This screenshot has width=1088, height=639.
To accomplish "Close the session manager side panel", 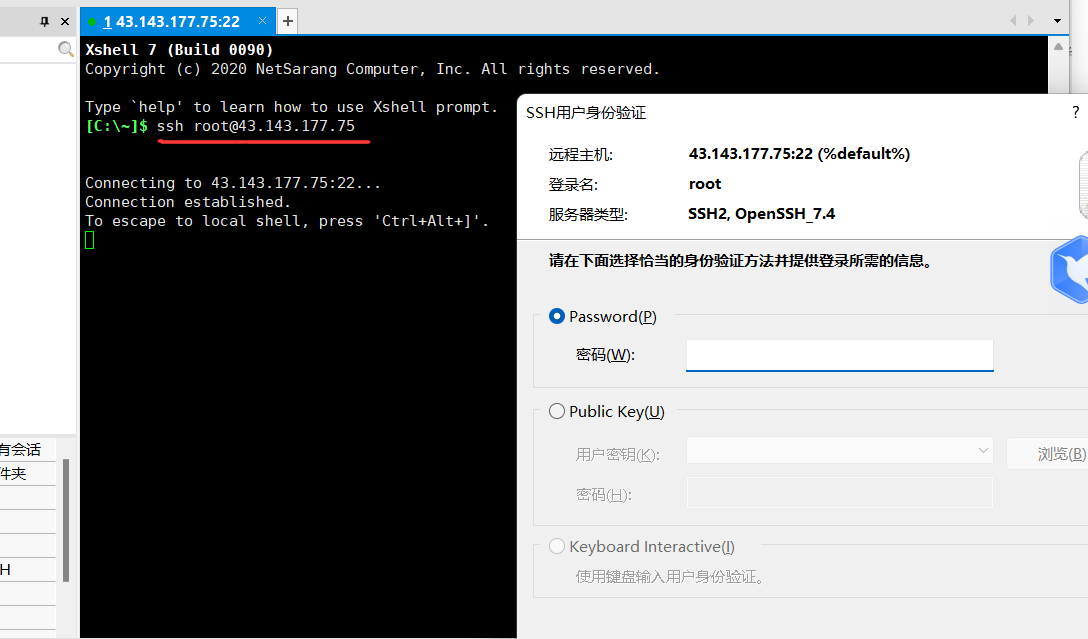I will point(65,22).
